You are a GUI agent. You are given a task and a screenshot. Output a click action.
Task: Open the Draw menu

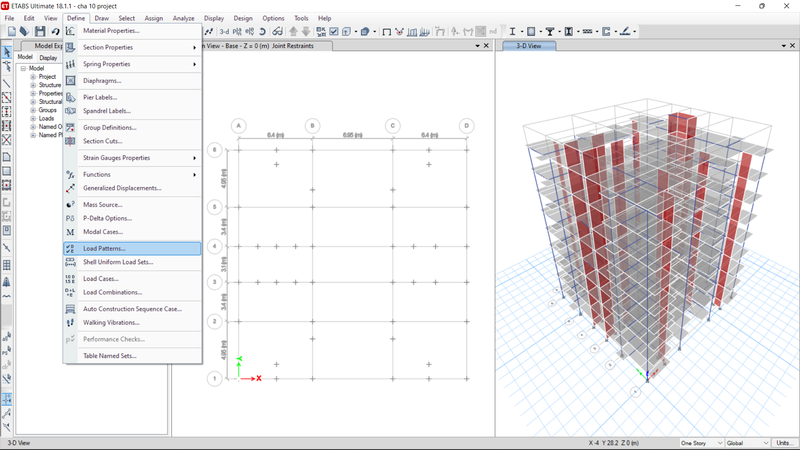(102, 18)
